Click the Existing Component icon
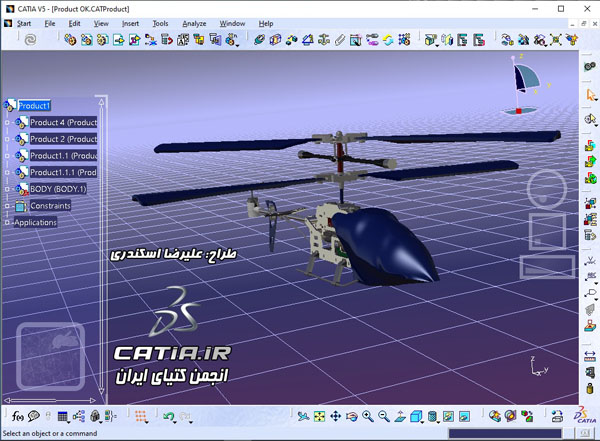This screenshot has height=441, width=600. pyautogui.click(x=119, y=39)
